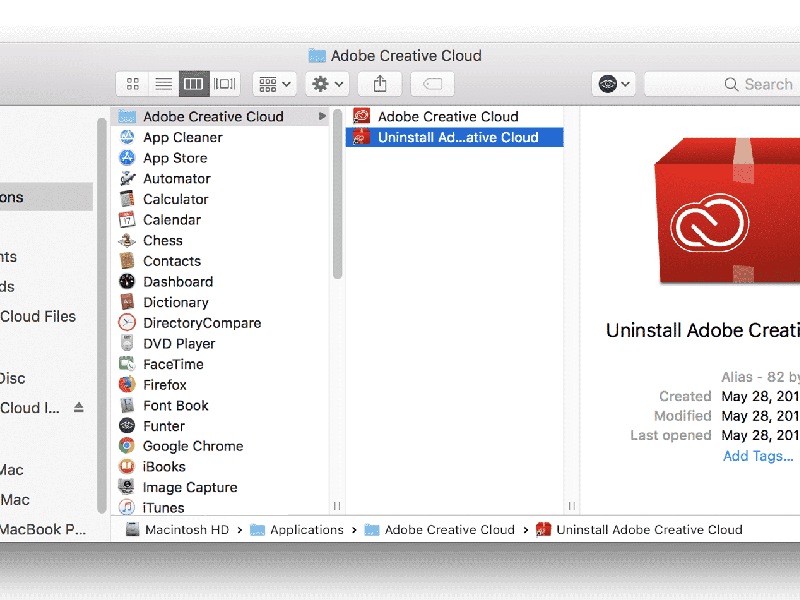Open the gear action menu
This screenshot has height=600, width=800.
click(x=327, y=84)
